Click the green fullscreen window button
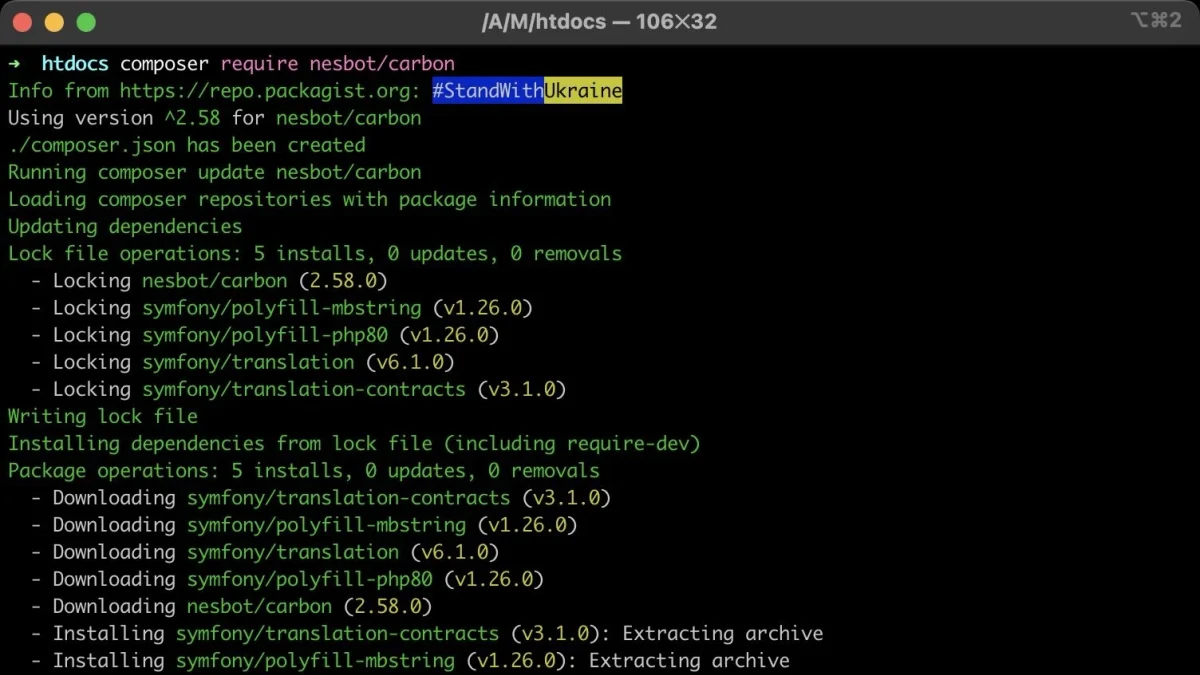 [86, 21]
